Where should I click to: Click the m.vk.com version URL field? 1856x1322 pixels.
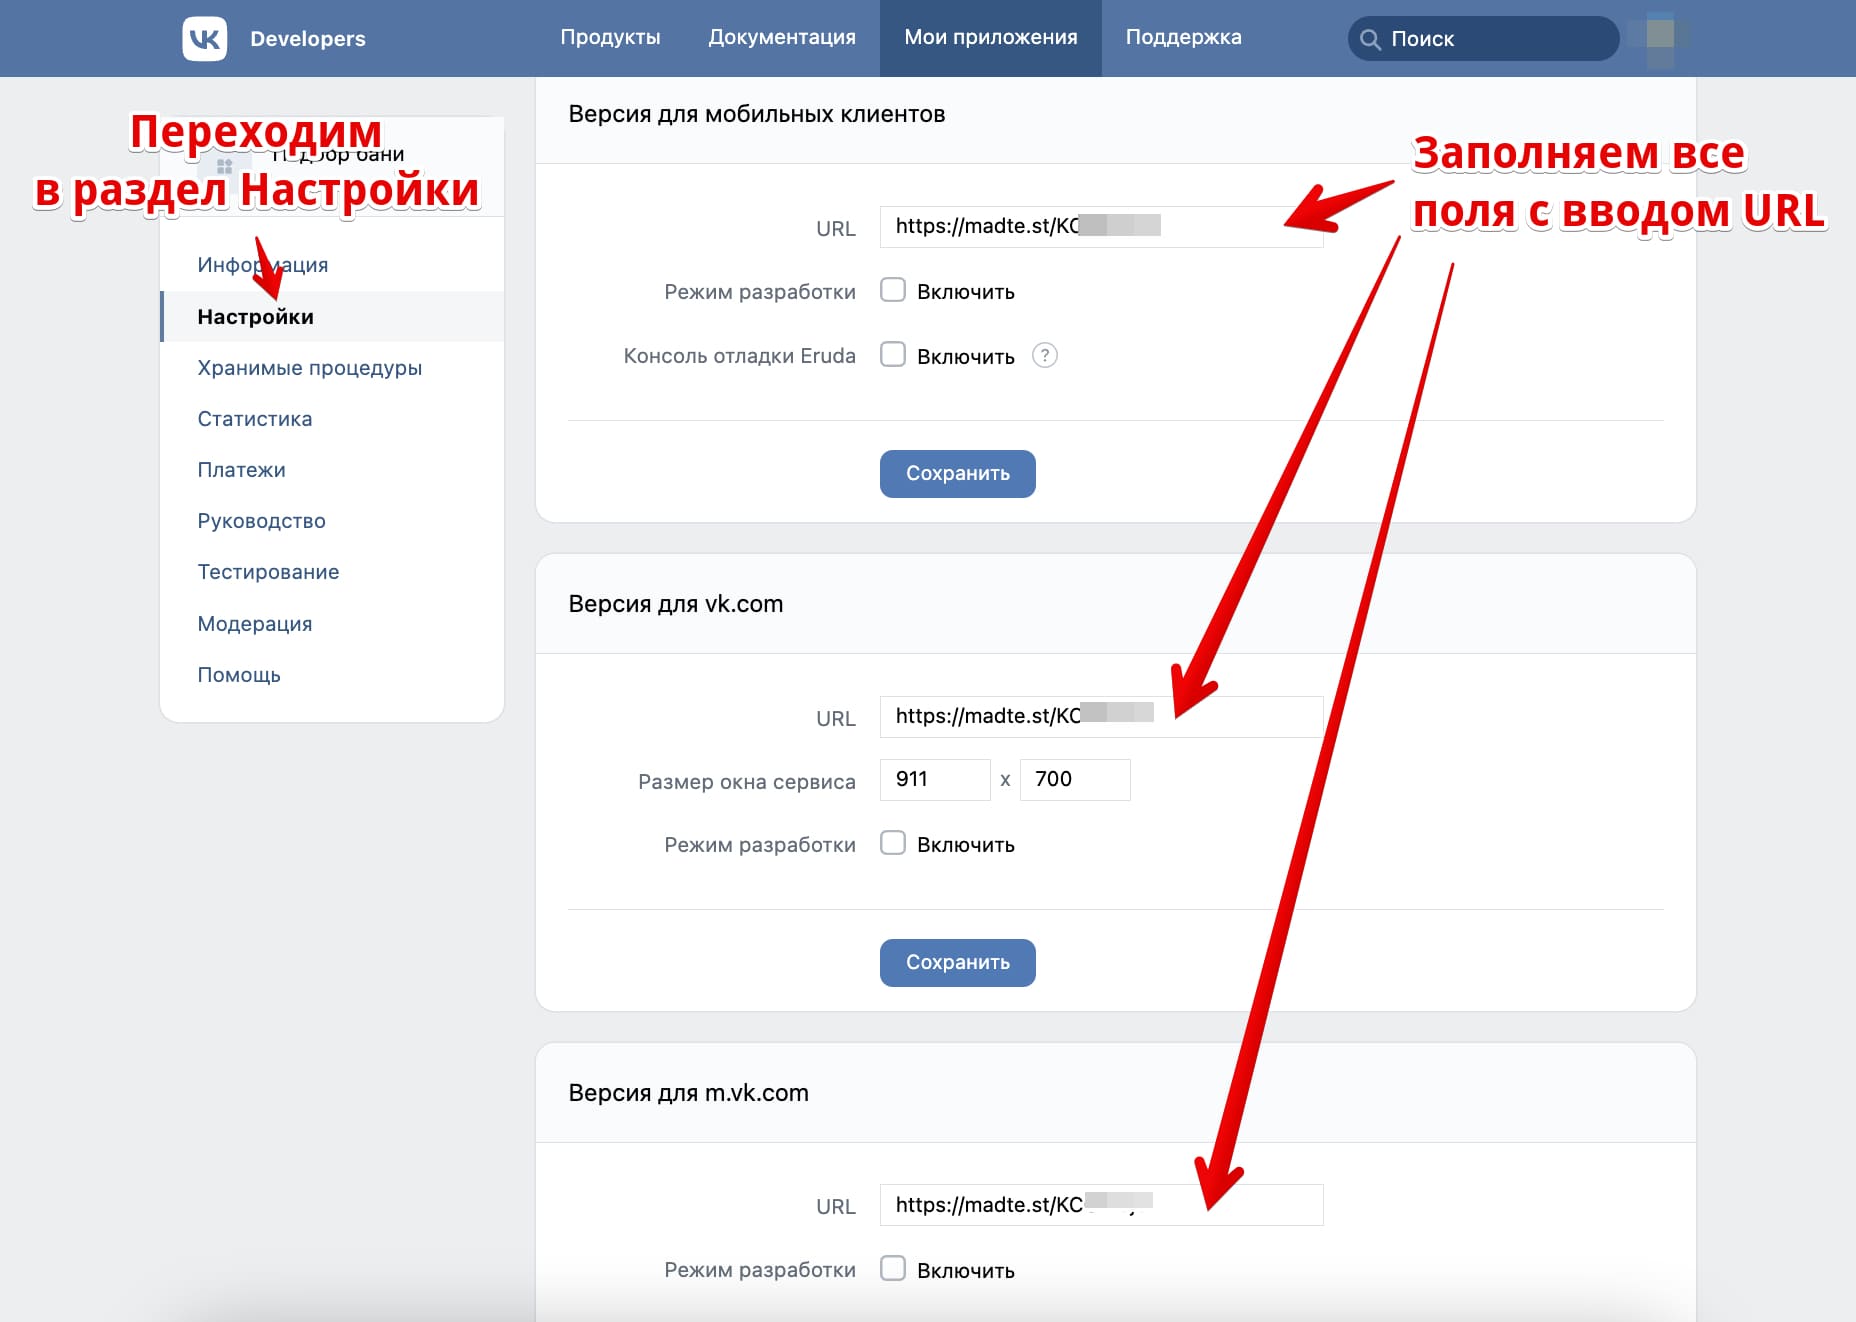click(1101, 1205)
